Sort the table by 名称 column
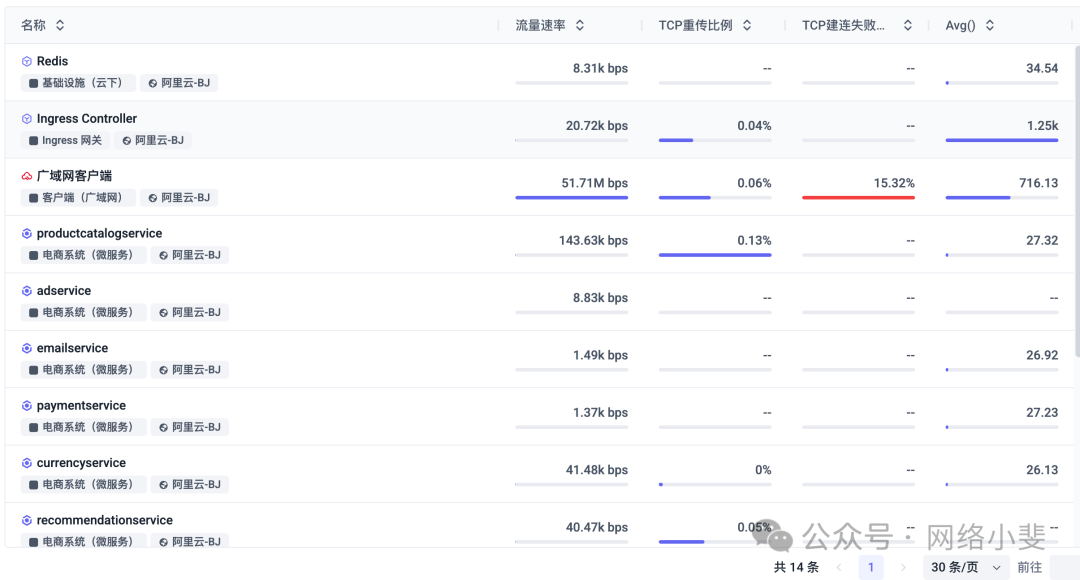 [60, 25]
